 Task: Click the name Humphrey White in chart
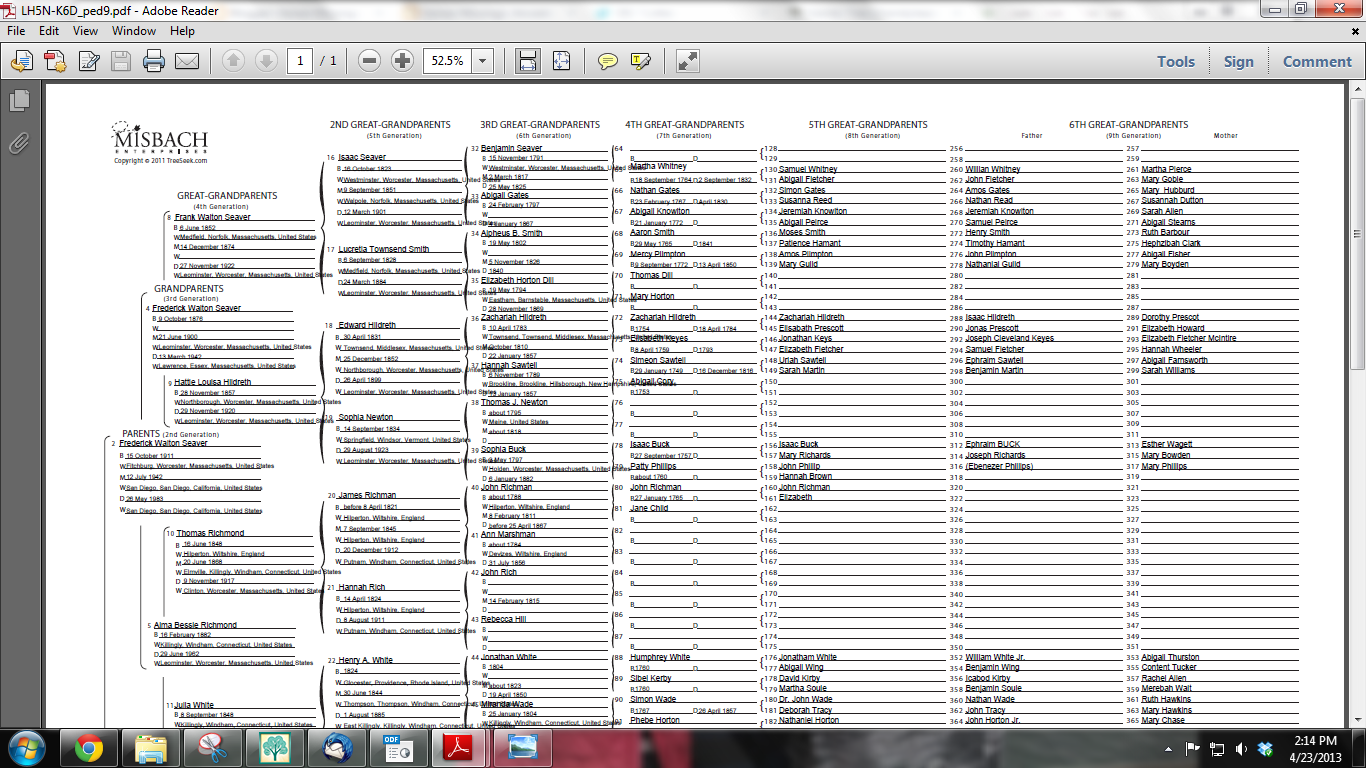[660, 657]
